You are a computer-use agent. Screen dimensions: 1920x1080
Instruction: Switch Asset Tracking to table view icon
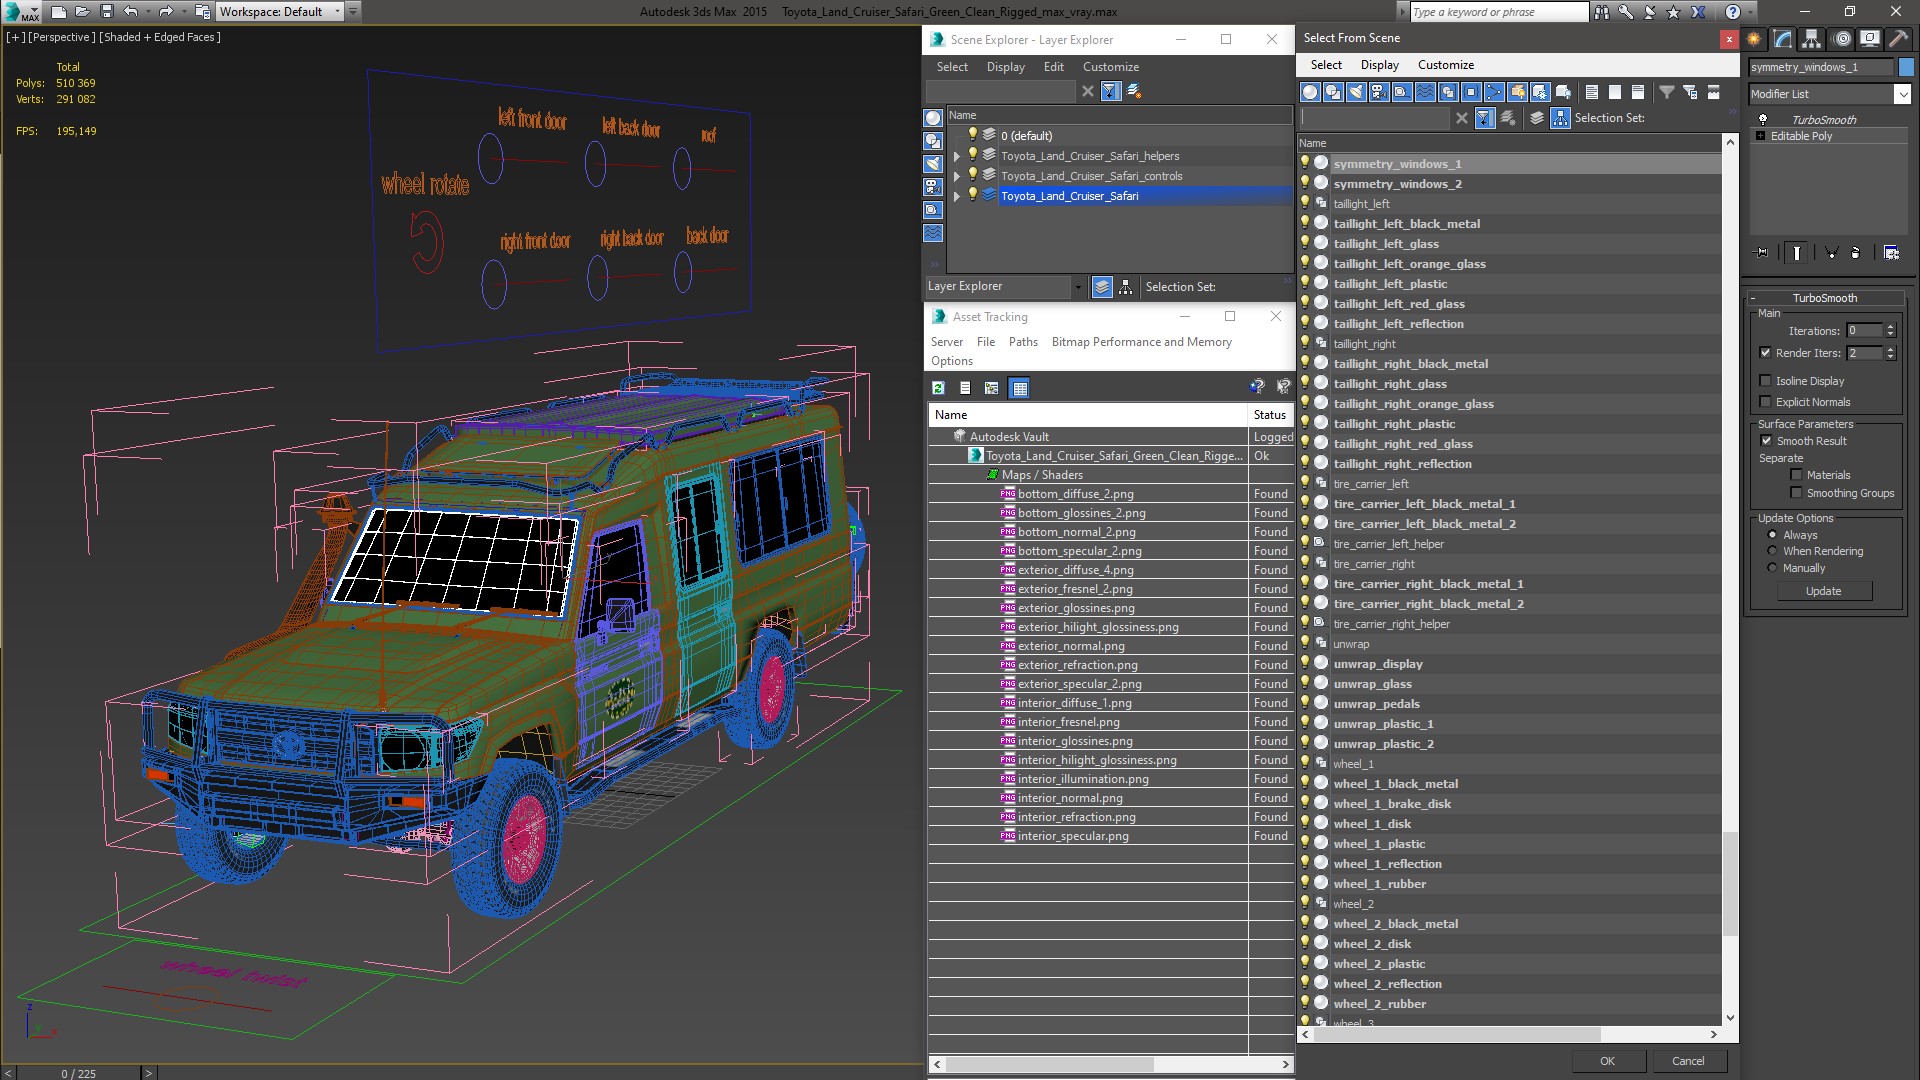(1019, 388)
